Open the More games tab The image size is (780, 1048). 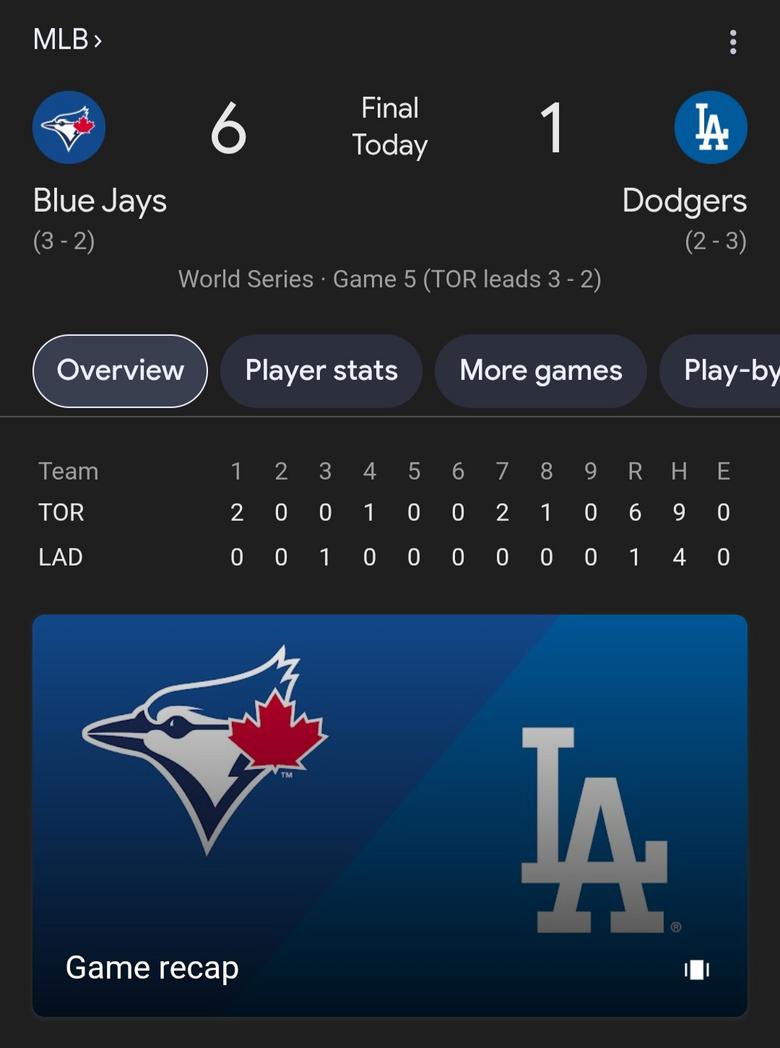click(540, 371)
